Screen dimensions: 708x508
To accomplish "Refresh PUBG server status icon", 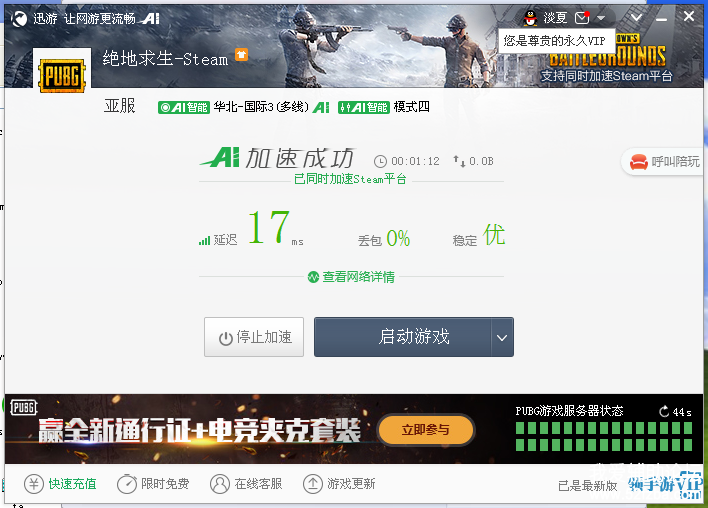I will tap(664, 411).
